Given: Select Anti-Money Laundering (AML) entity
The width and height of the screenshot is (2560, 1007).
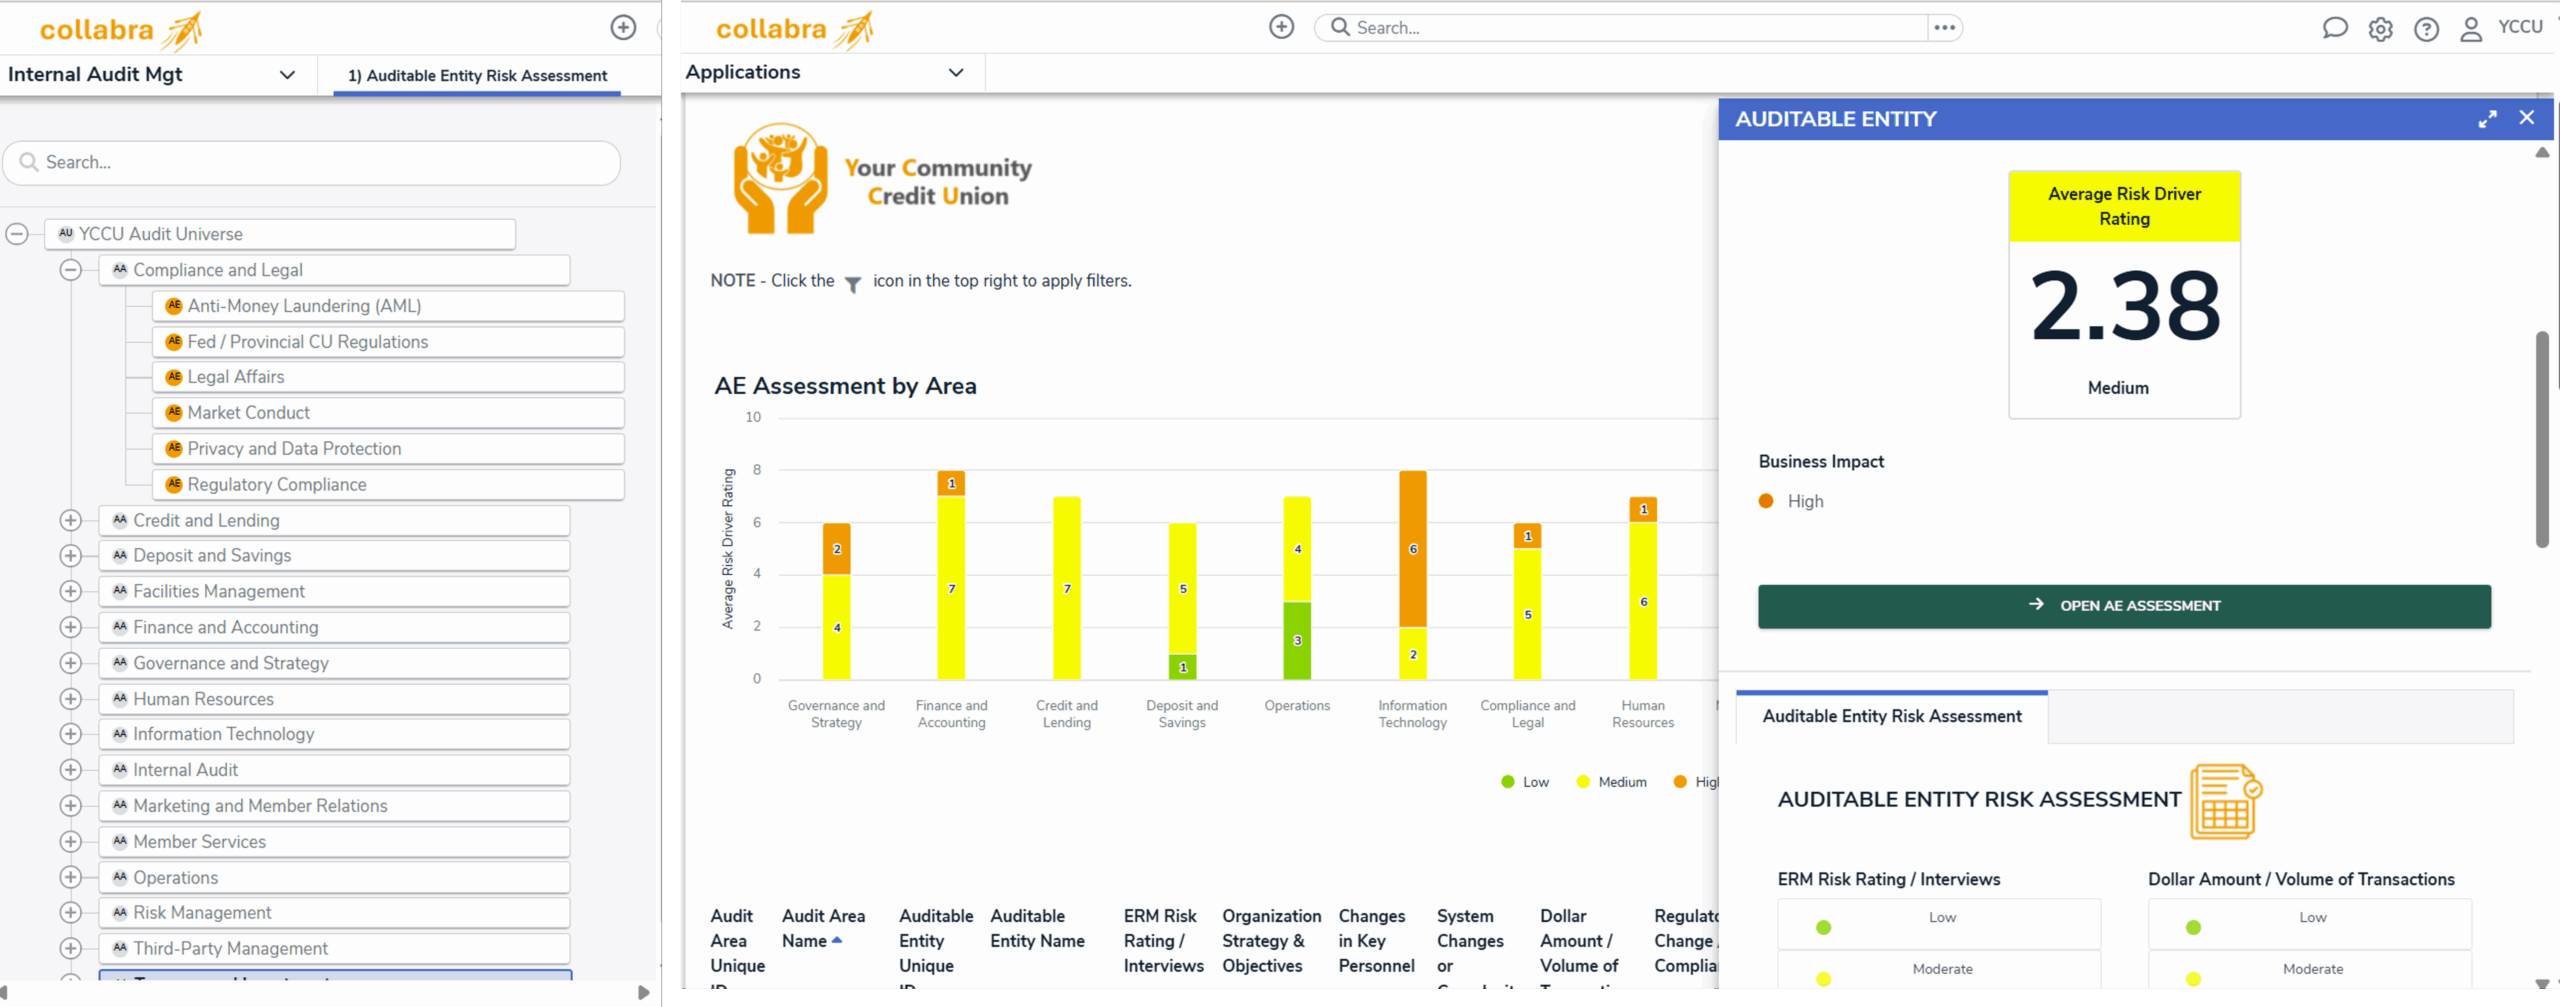Looking at the screenshot, I should tap(304, 306).
